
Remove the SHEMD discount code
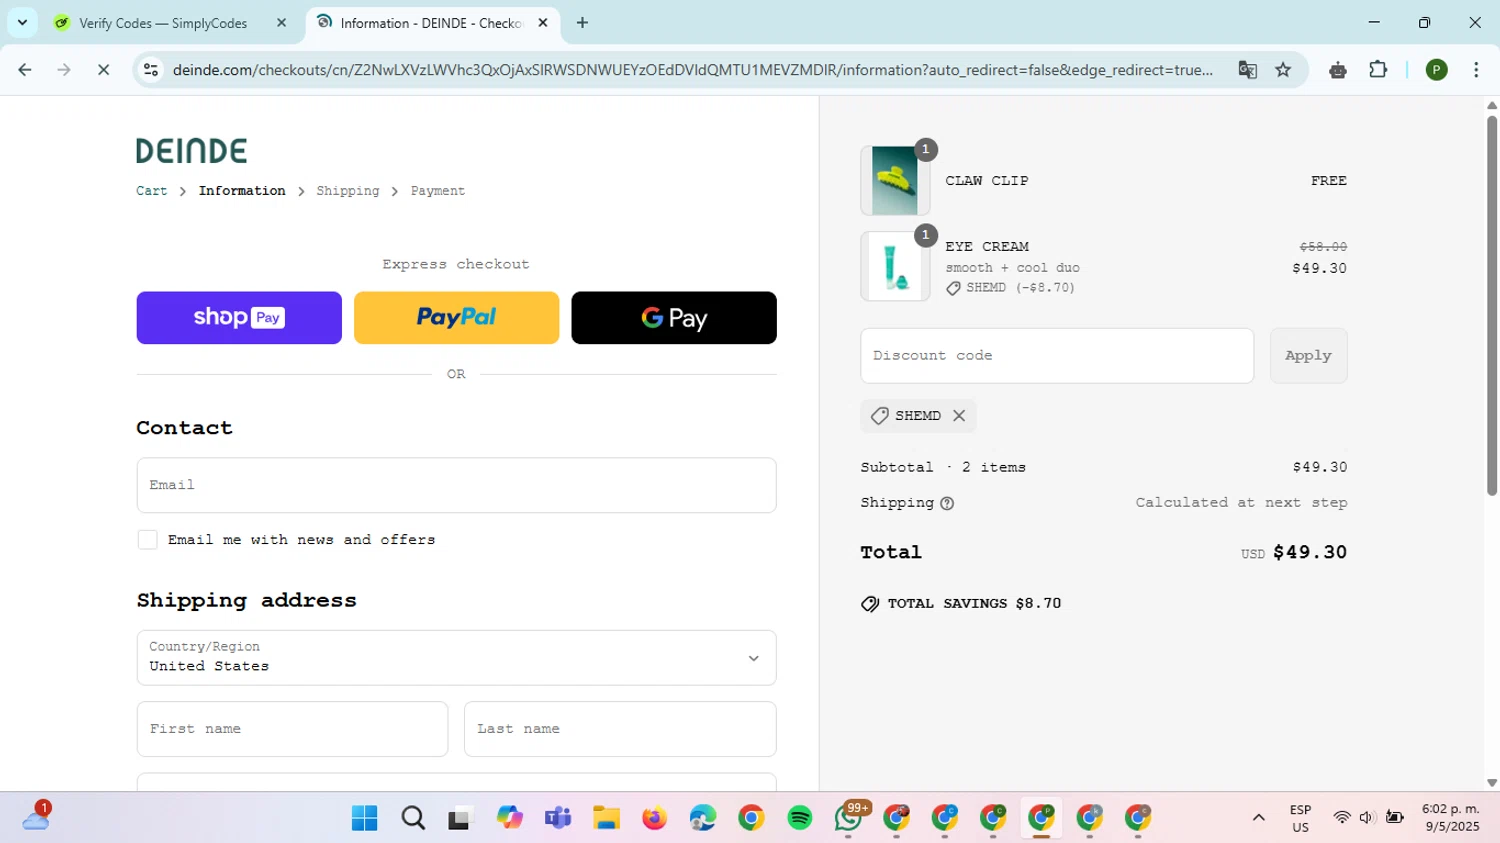pyautogui.click(x=959, y=416)
